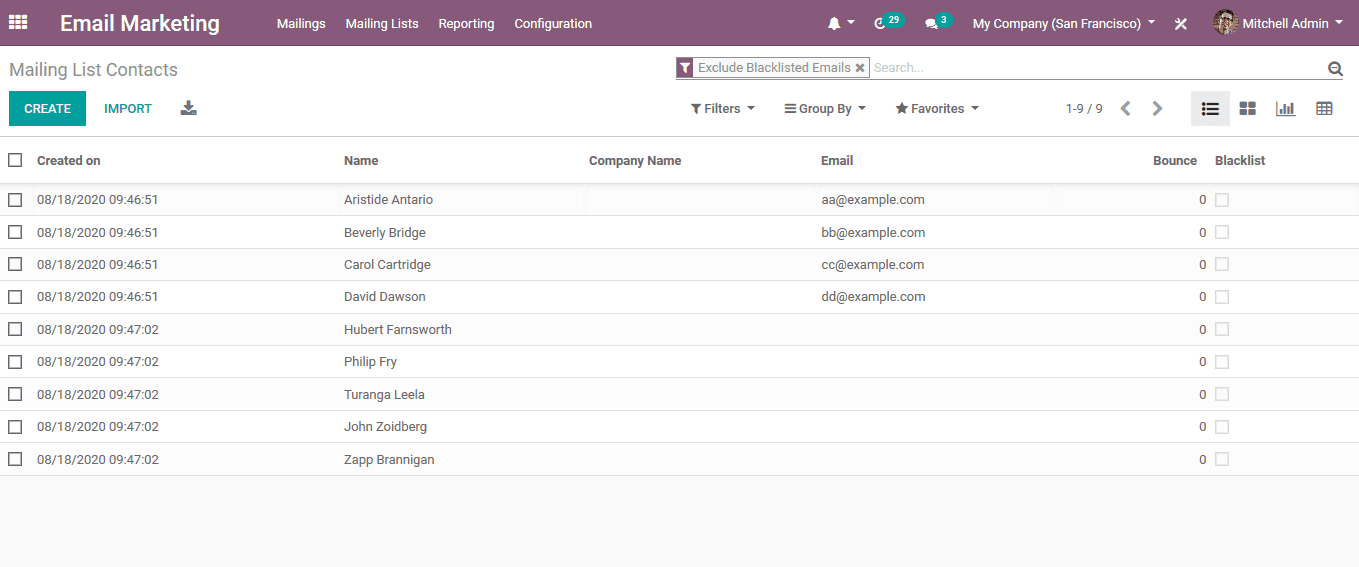Click the CREATE button
The image size is (1359, 567).
pos(47,108)
